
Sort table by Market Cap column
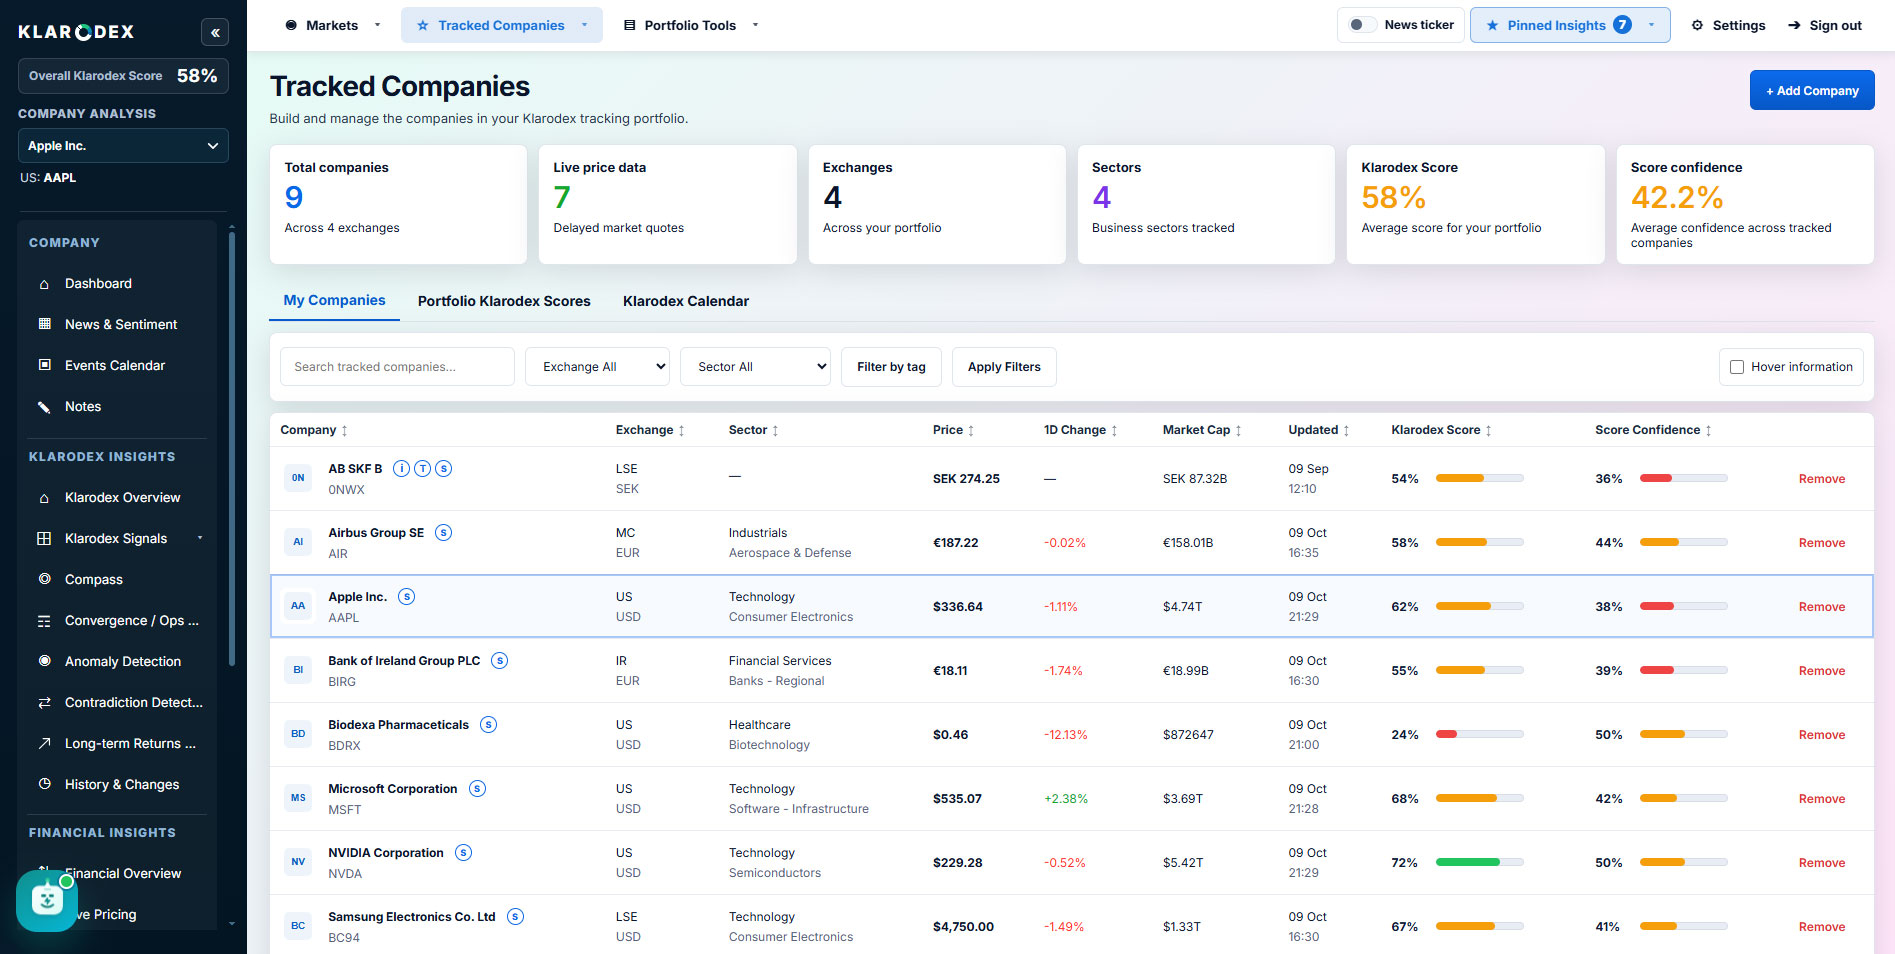point(1202,430)
